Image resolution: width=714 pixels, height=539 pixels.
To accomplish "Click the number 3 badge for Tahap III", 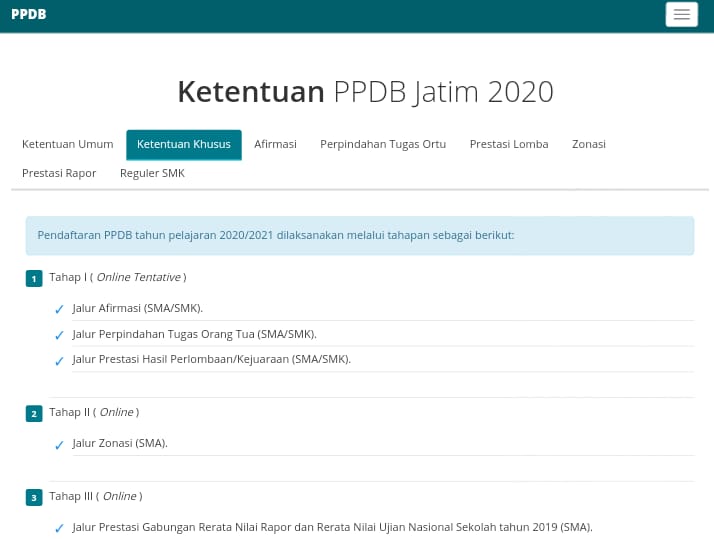I will point(34,498).
